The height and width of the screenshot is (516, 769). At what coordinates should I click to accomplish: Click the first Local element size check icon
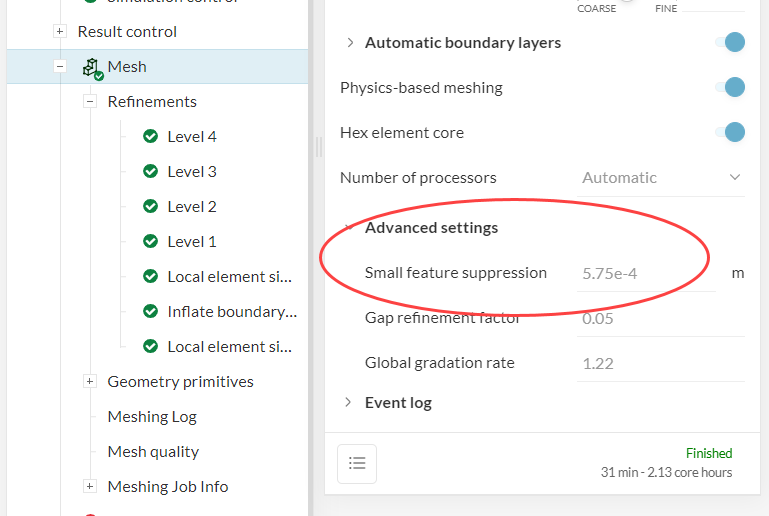pos(151,277)
